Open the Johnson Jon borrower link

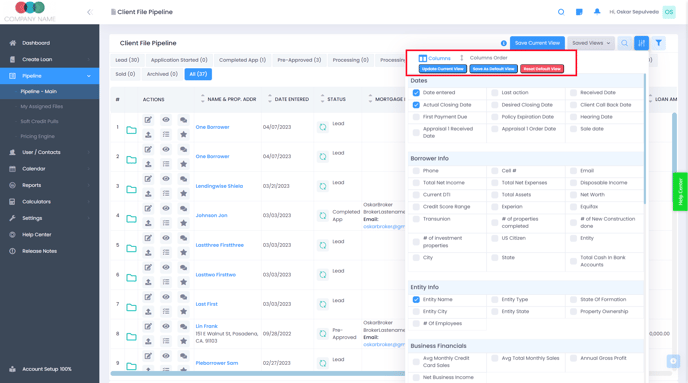click(x=211, y=215)
